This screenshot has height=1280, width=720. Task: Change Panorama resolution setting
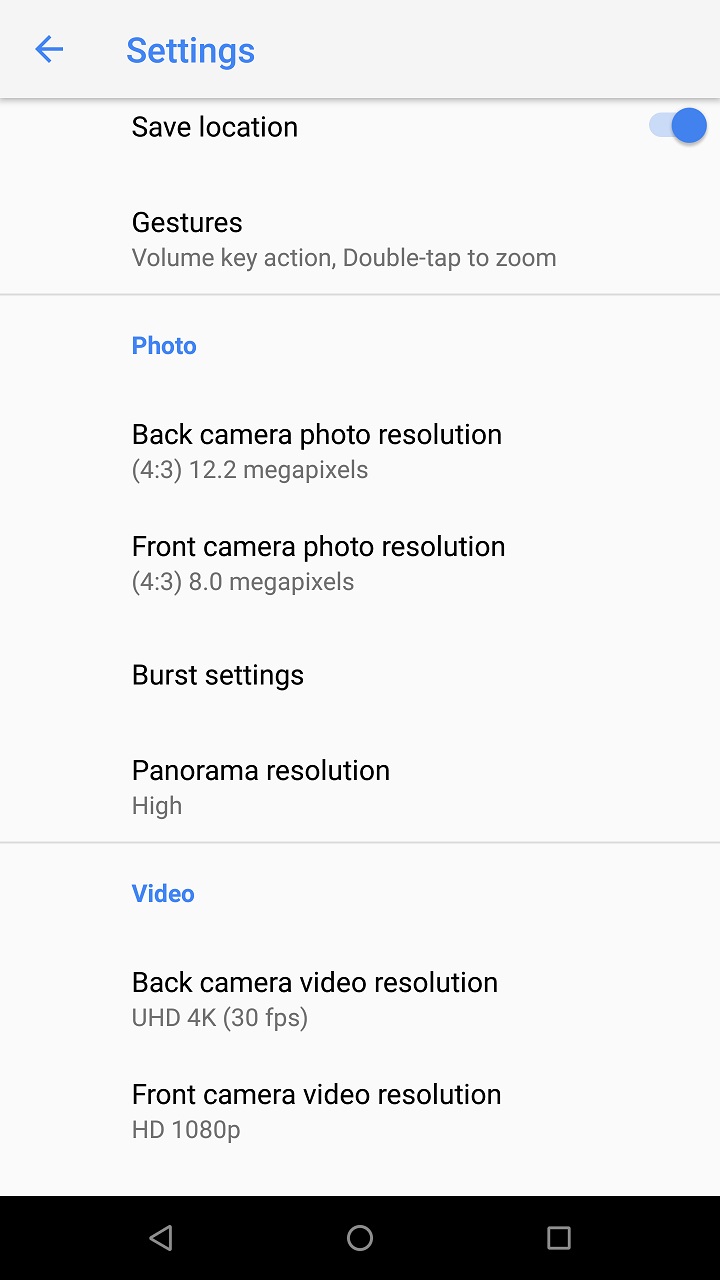tap(360, 787)
